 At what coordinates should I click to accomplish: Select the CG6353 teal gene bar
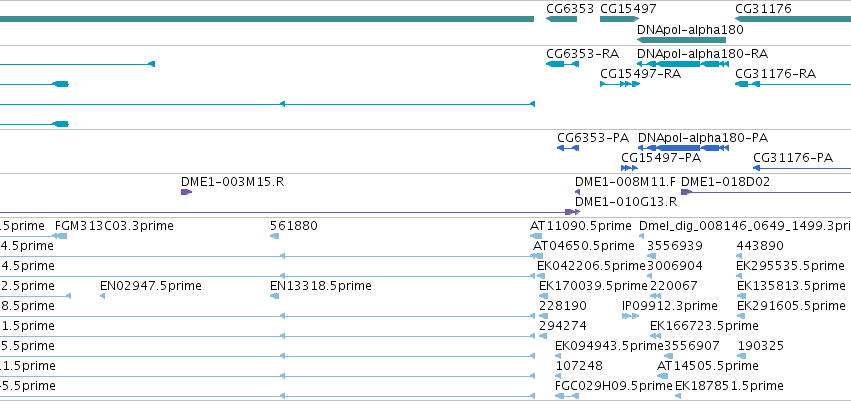(x=561, y=19)
